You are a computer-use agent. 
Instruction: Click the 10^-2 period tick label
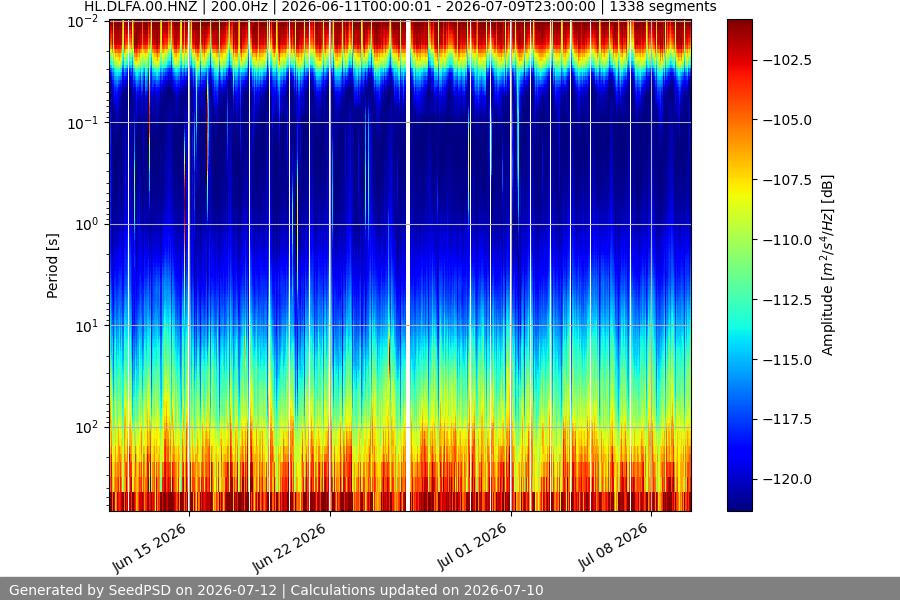(83, 22)
